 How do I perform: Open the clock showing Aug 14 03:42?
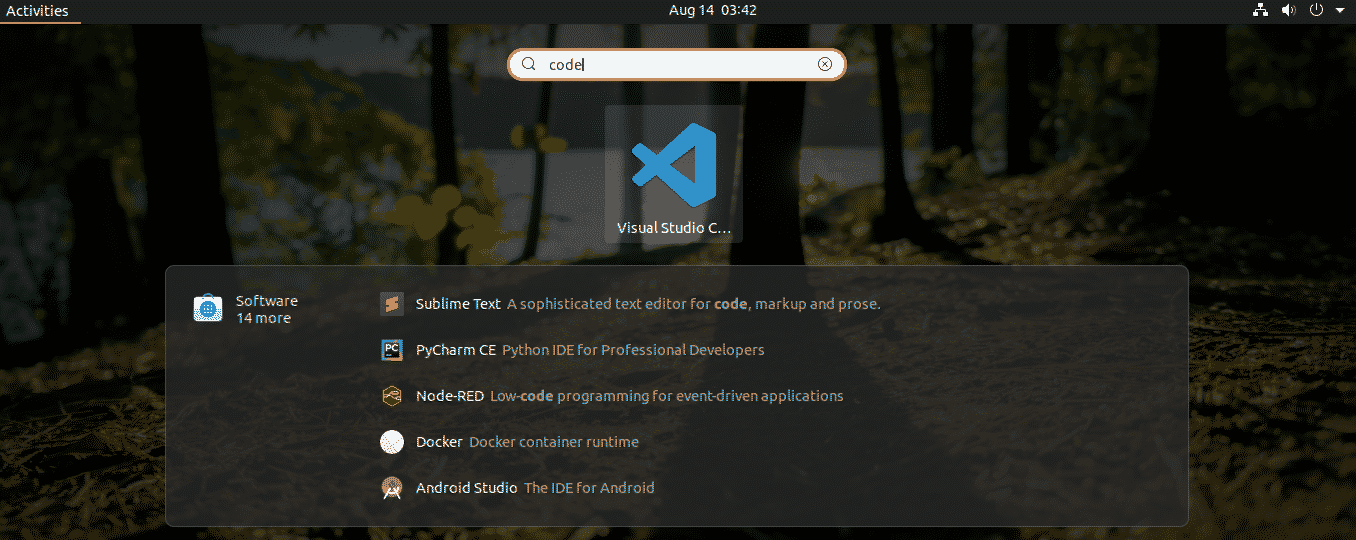point(712,11)
